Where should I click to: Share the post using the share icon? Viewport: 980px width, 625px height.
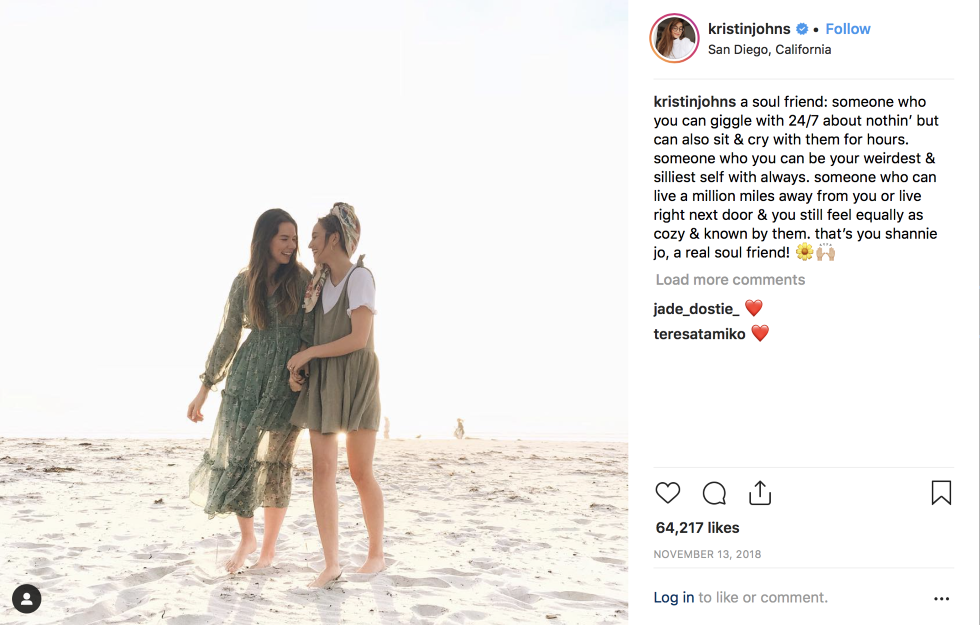(760, 492)
